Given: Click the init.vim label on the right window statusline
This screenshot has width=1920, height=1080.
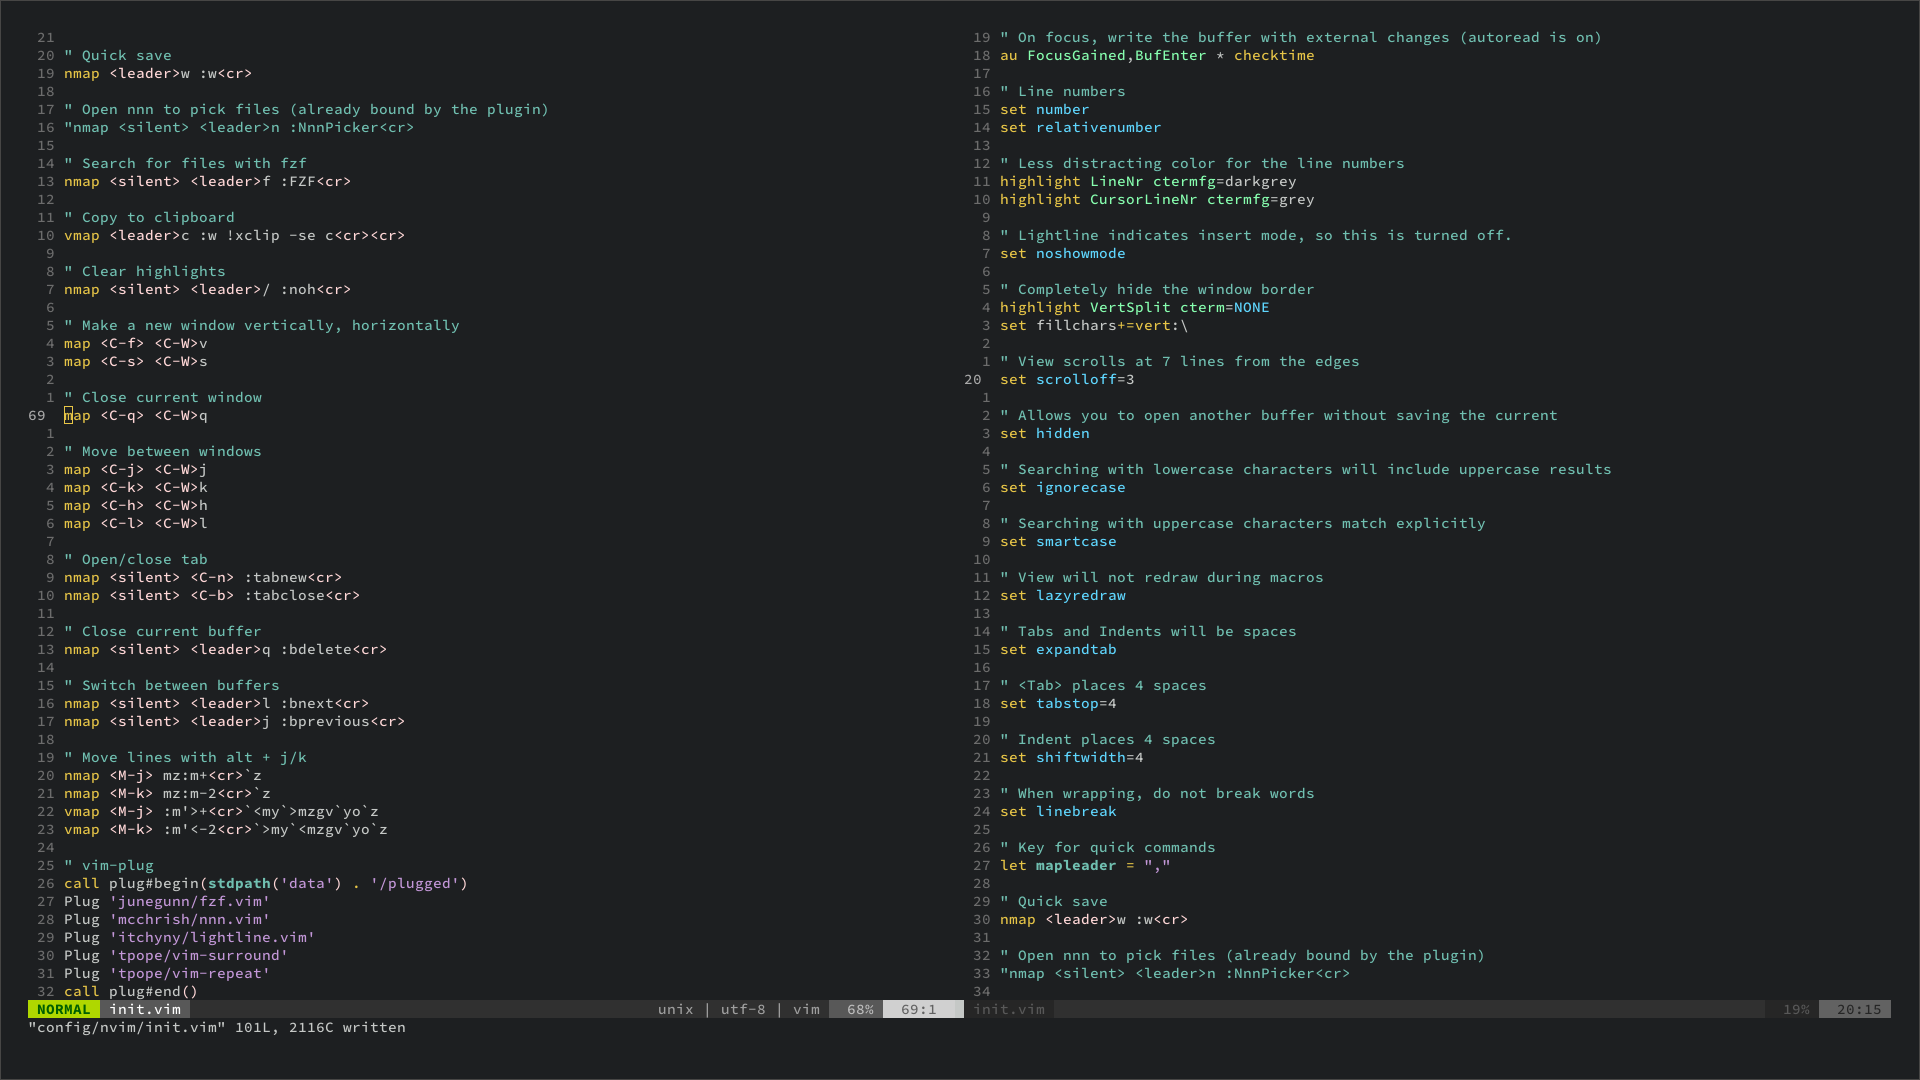Looking at the screenshot, I should [x=1008, y=1009].
